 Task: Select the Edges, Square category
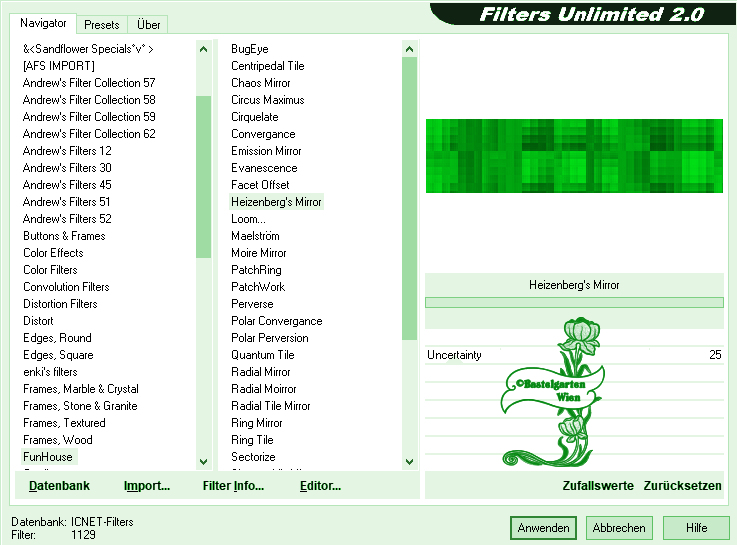(58, 355)
